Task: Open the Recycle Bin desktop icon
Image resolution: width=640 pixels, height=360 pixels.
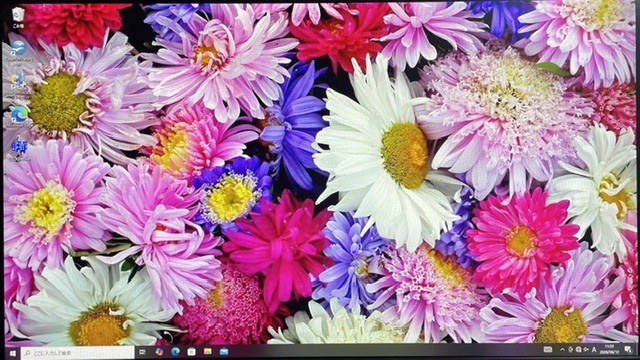Action: 18,17
